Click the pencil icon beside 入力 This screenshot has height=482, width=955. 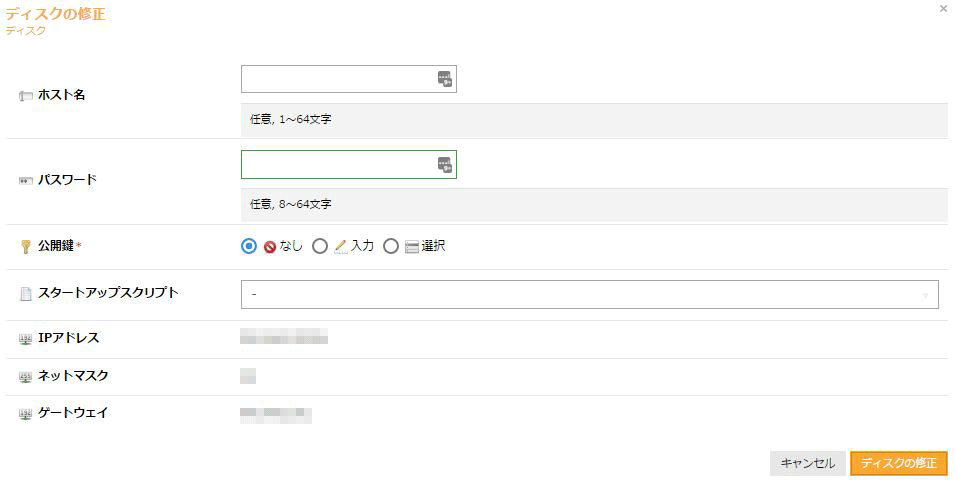tap(340, 246)
